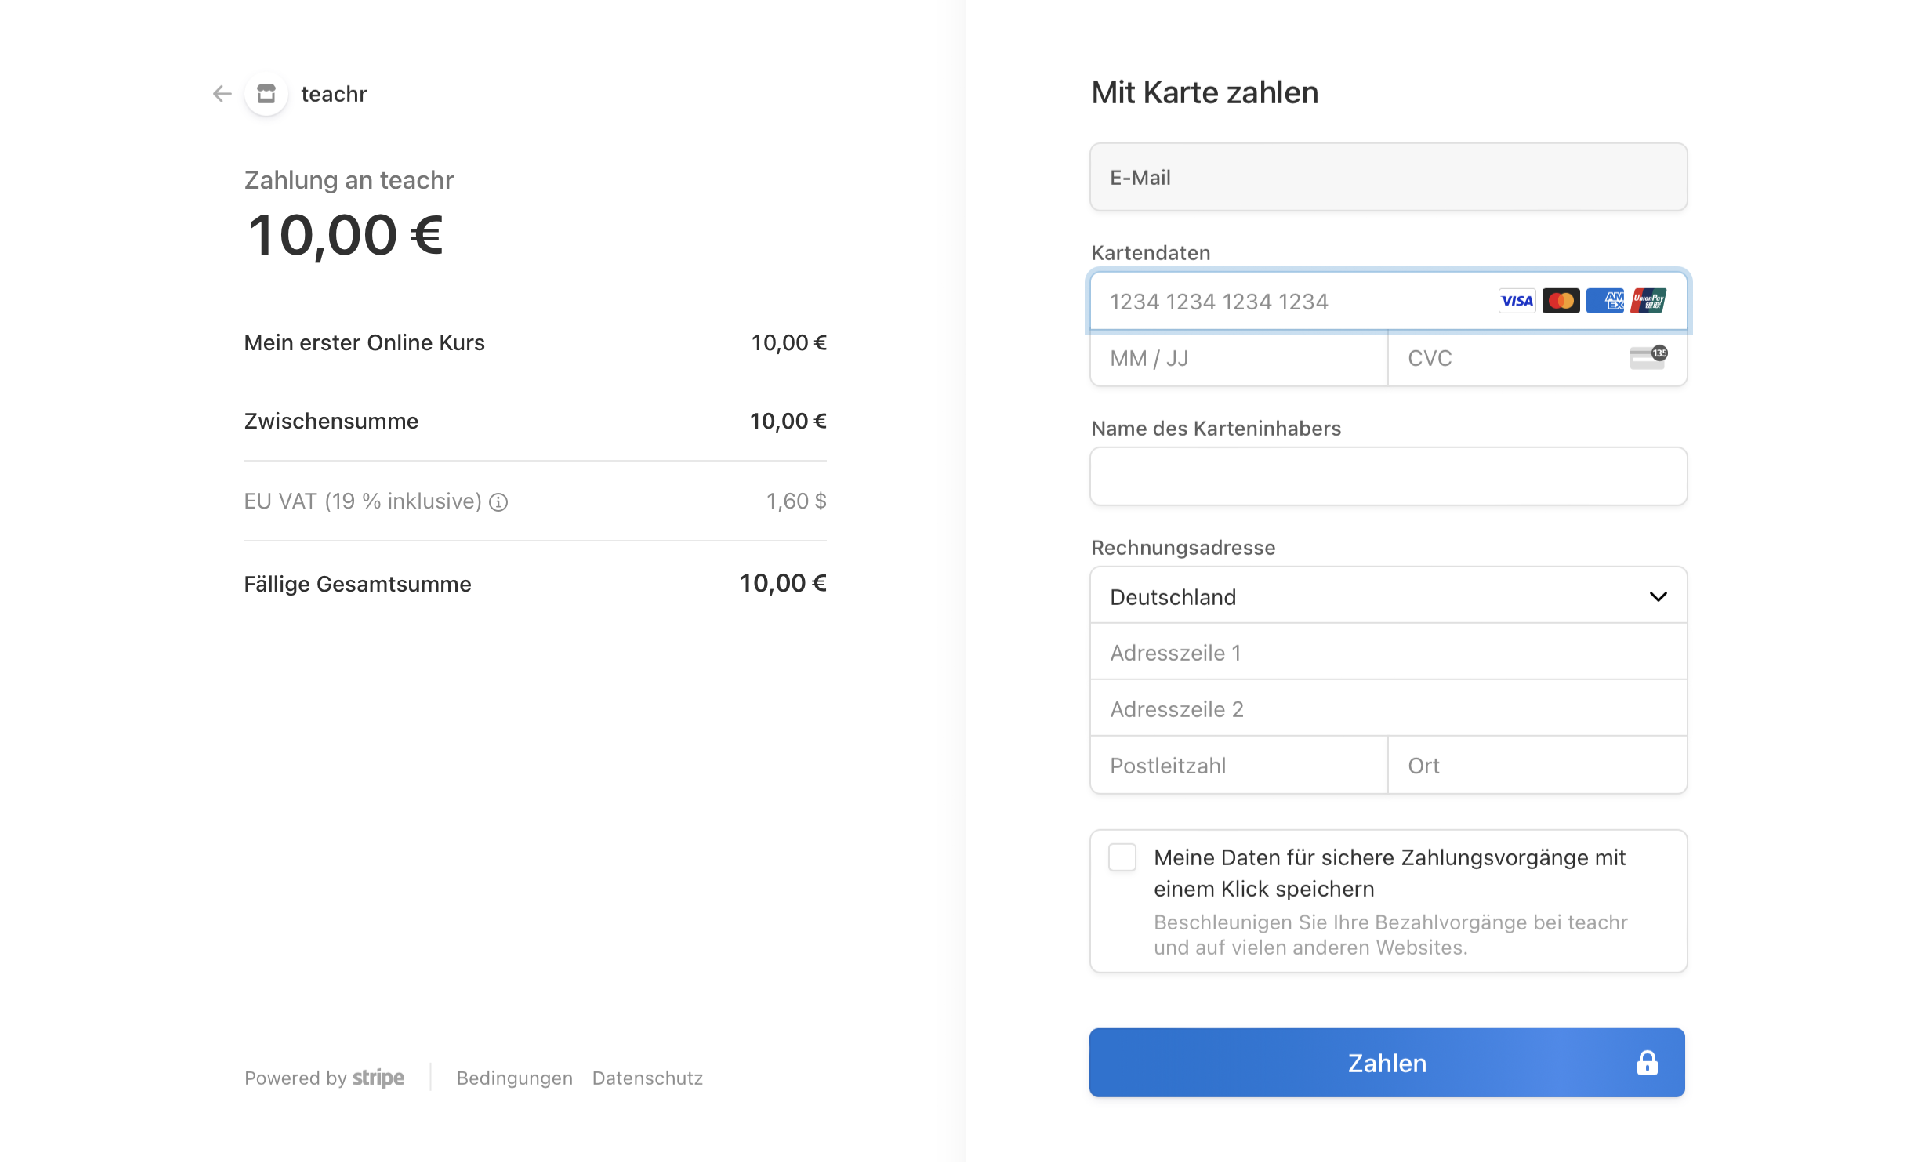Open the Datenschutz link
This screenshot has height=1162, width=1932.
[x=647, y=1078]
